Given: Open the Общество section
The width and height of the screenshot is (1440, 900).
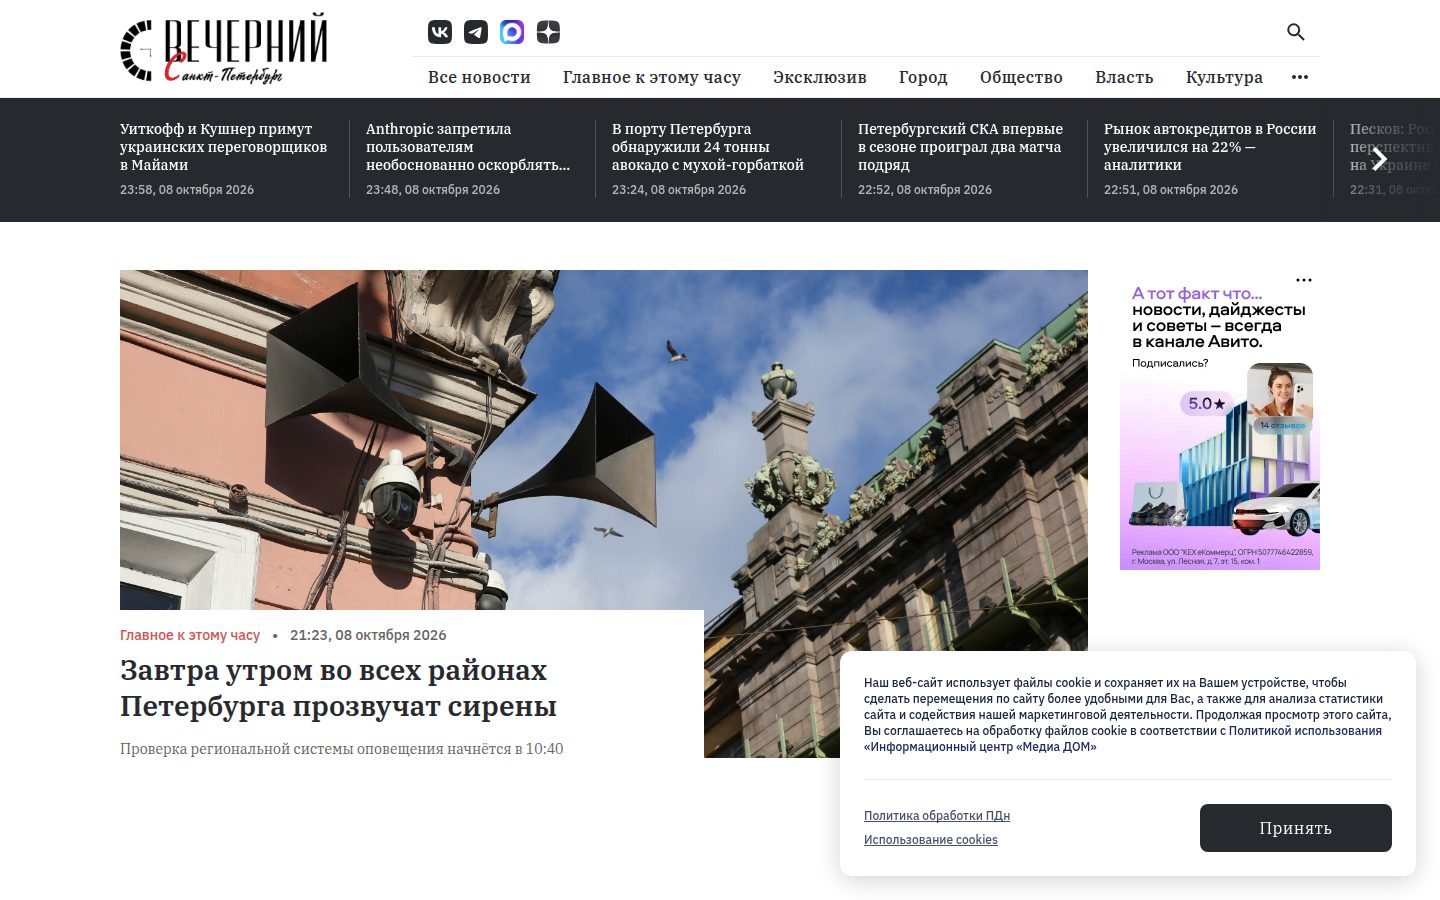Looking at the screenshot, I should click(x=1021, y=77).
